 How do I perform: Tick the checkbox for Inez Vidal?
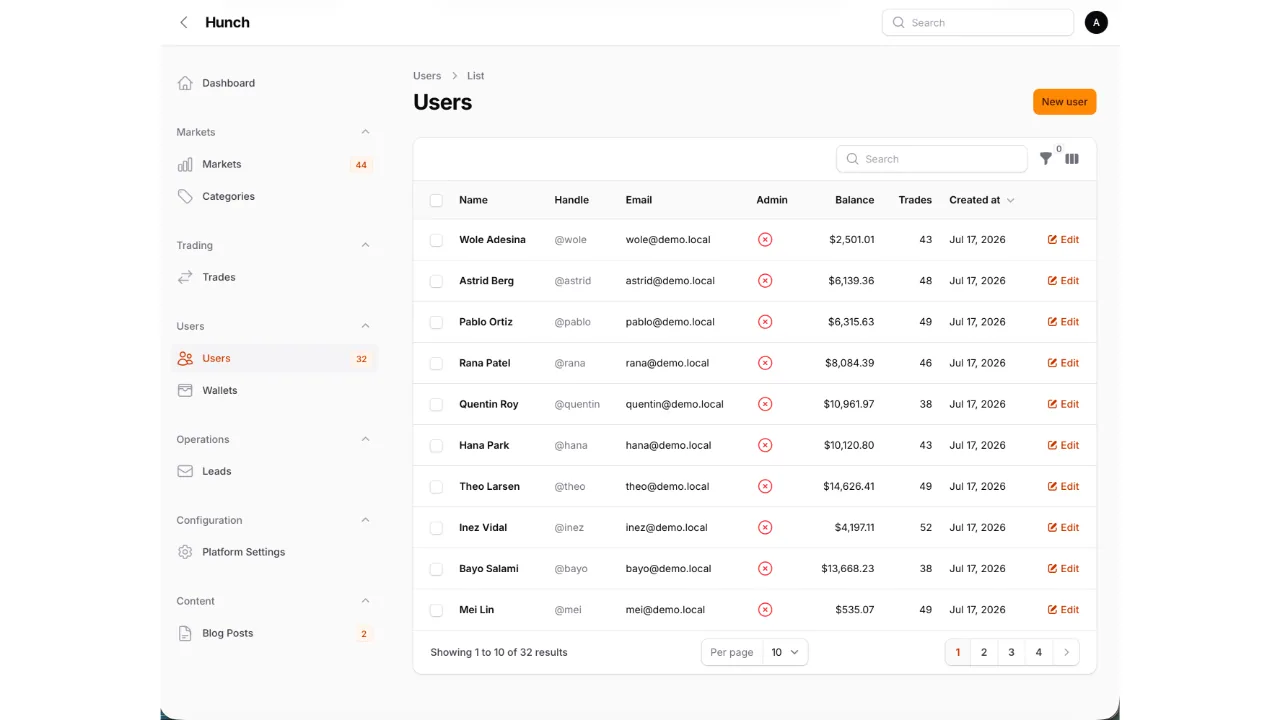(x=436, y=527)
